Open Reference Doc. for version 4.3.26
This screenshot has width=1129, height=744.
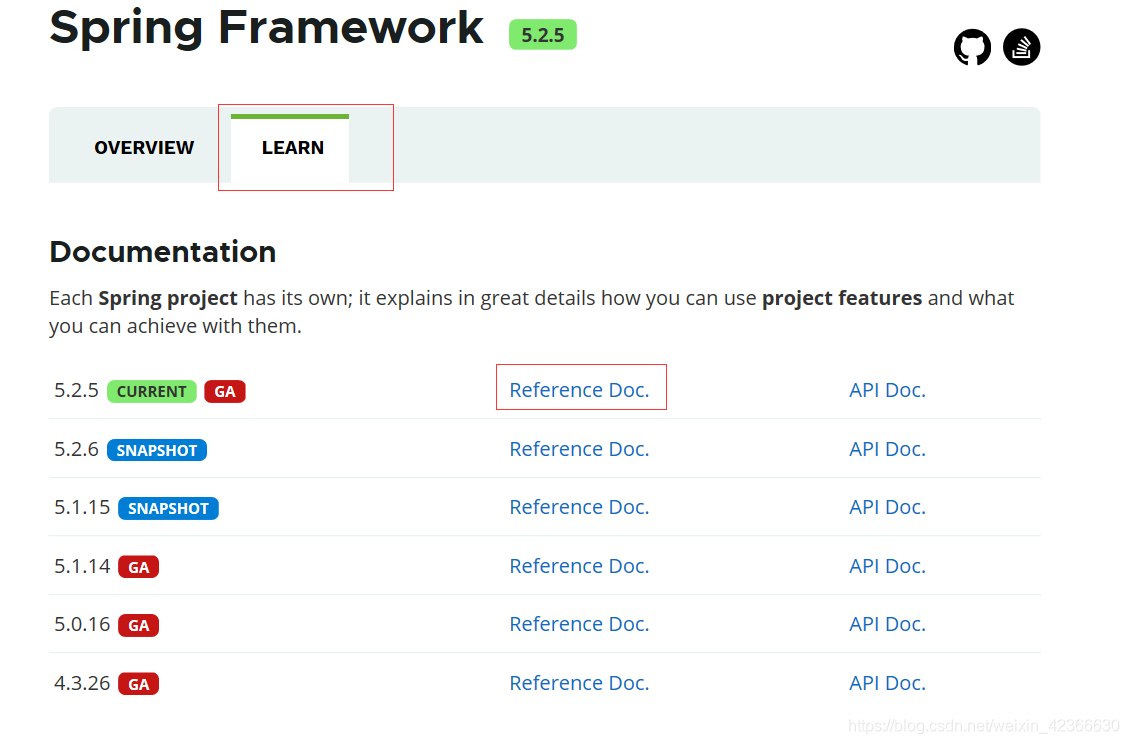click(x=580, y=683)
